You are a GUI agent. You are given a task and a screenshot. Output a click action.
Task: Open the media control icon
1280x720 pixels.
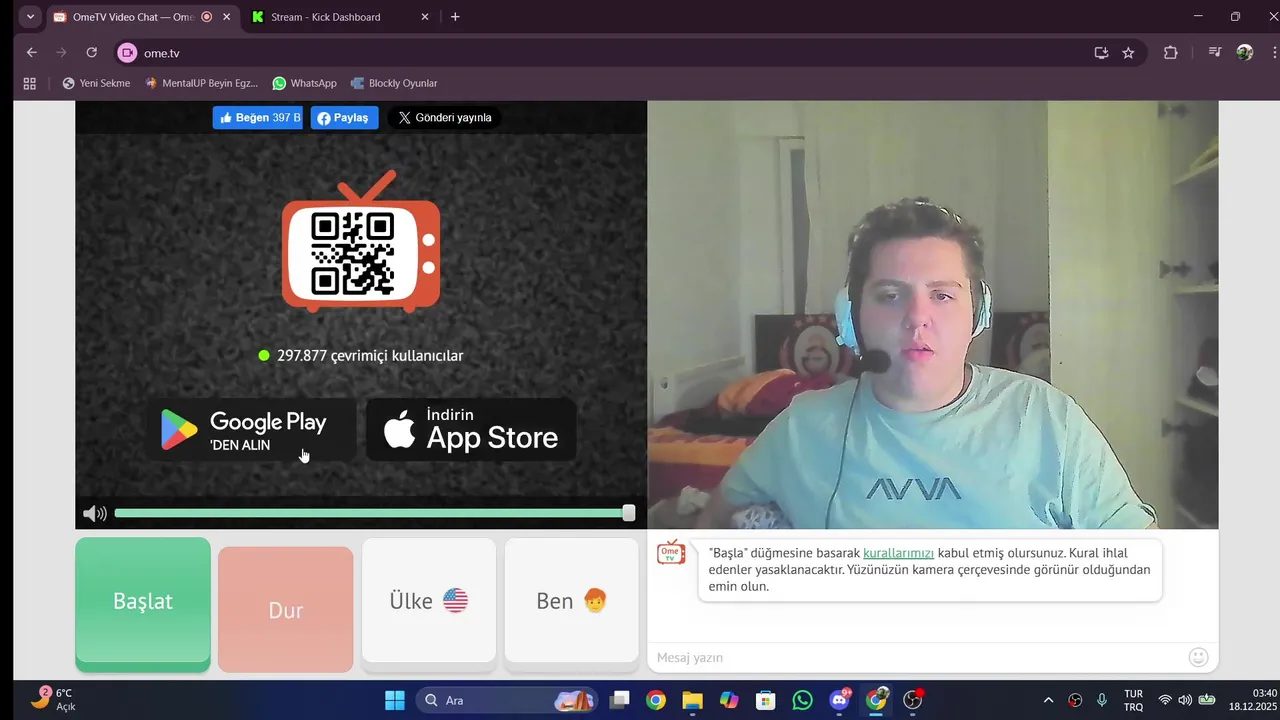[x=1215, y=53]
